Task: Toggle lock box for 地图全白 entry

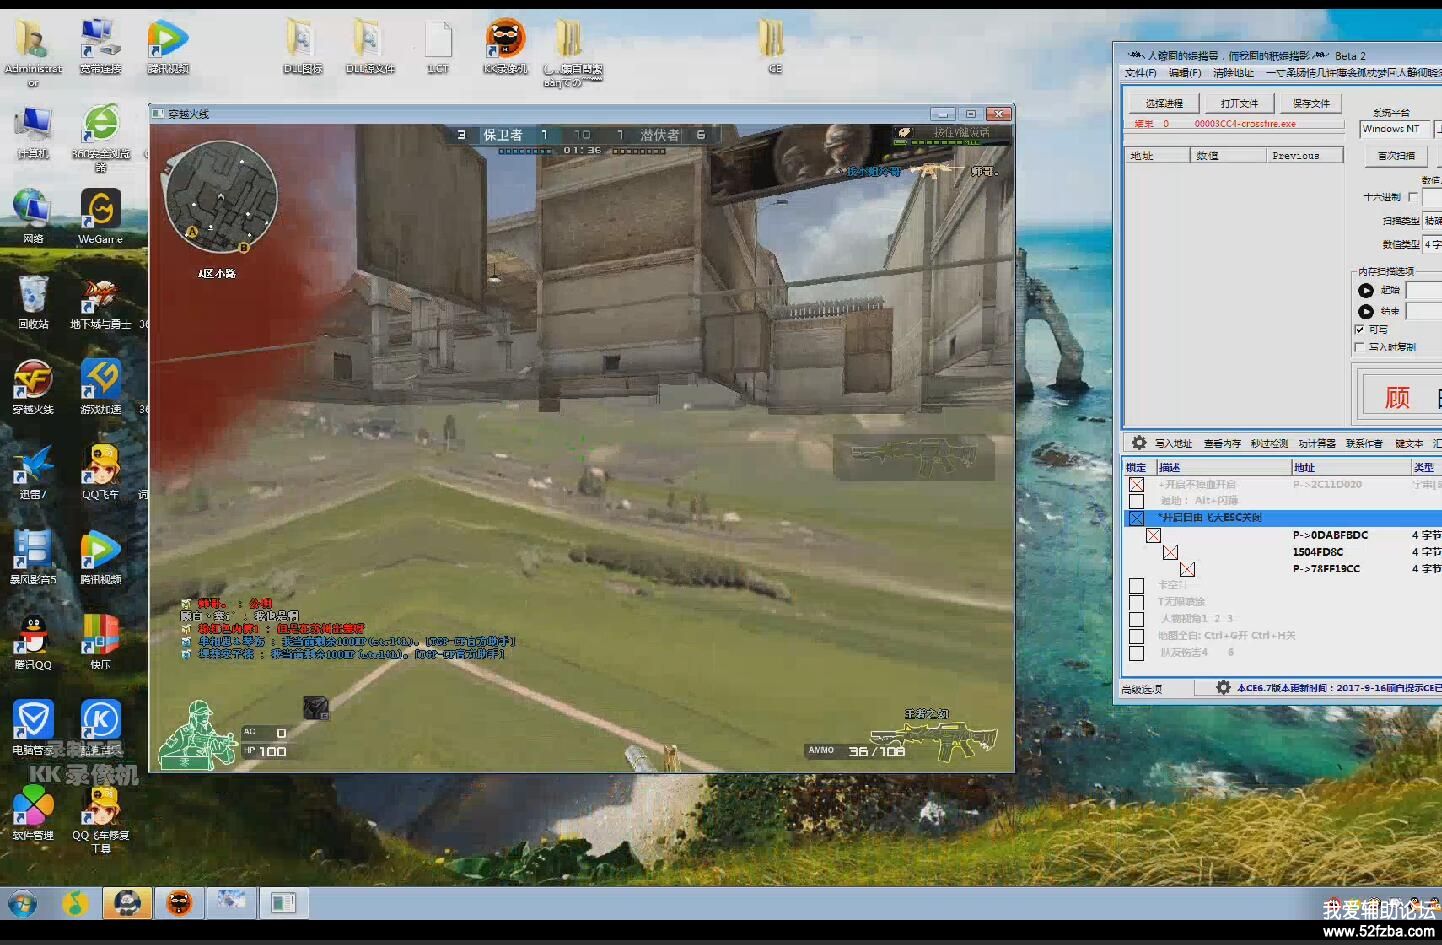Action: click(1136, 636)
